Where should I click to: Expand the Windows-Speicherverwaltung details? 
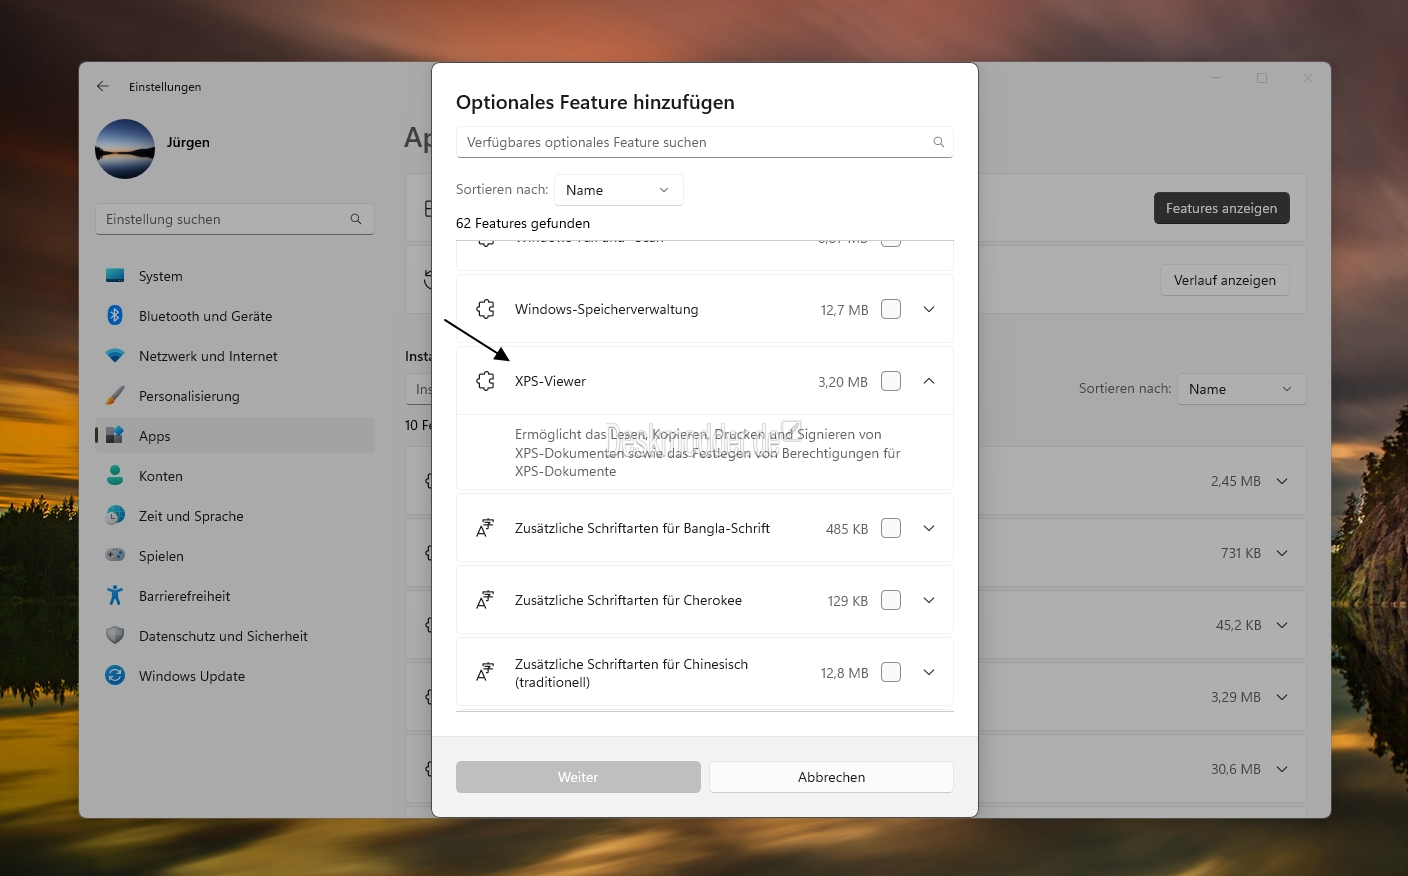(x=929, y=309)
